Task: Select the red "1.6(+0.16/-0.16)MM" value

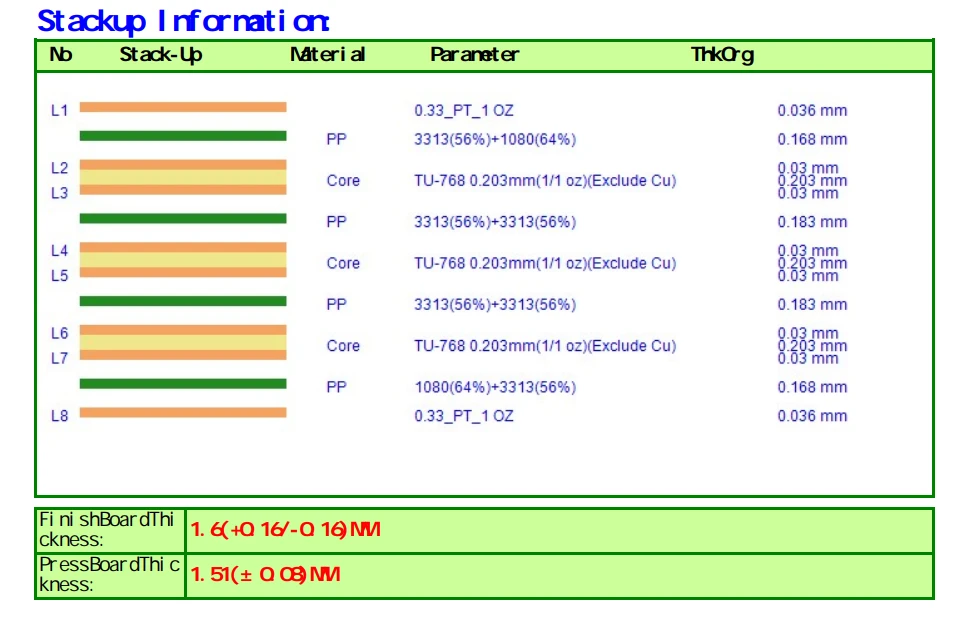Action: [x=285, y=529]
